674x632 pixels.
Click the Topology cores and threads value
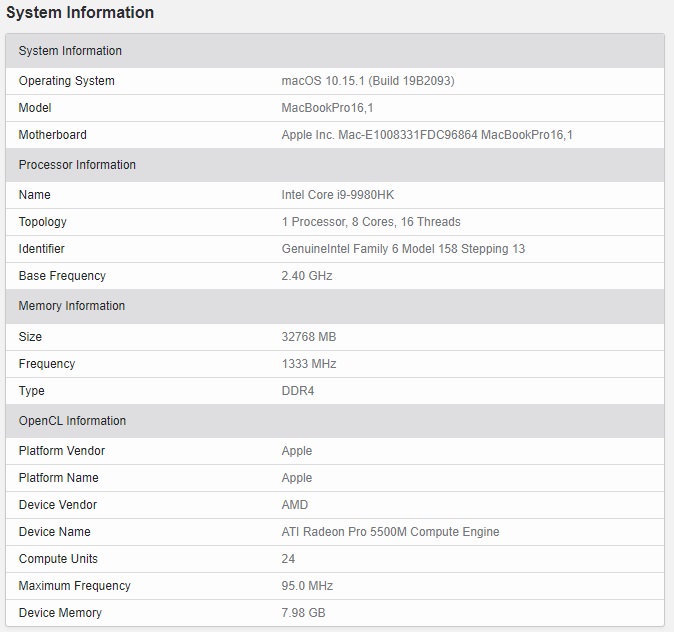(x=371, y=222)
